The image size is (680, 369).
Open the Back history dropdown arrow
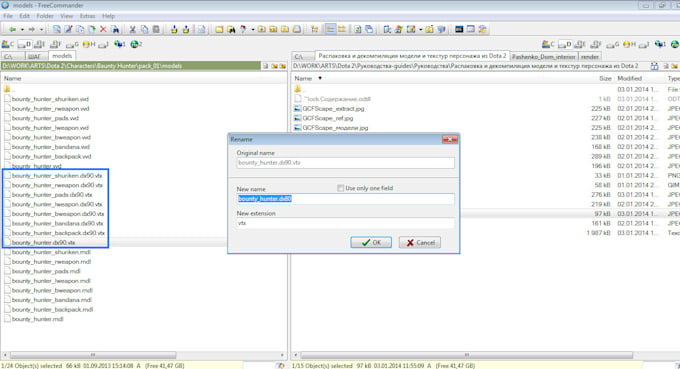point(22,29)
